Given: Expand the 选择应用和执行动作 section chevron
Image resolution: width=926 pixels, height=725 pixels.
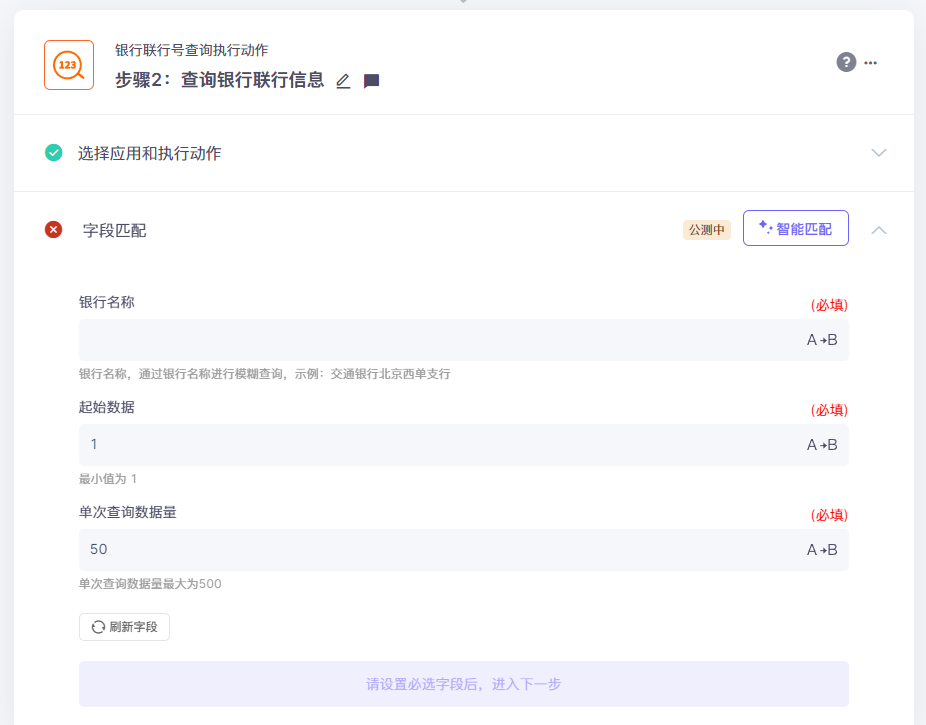Looking at the screenshot, I should coord(879,153).
